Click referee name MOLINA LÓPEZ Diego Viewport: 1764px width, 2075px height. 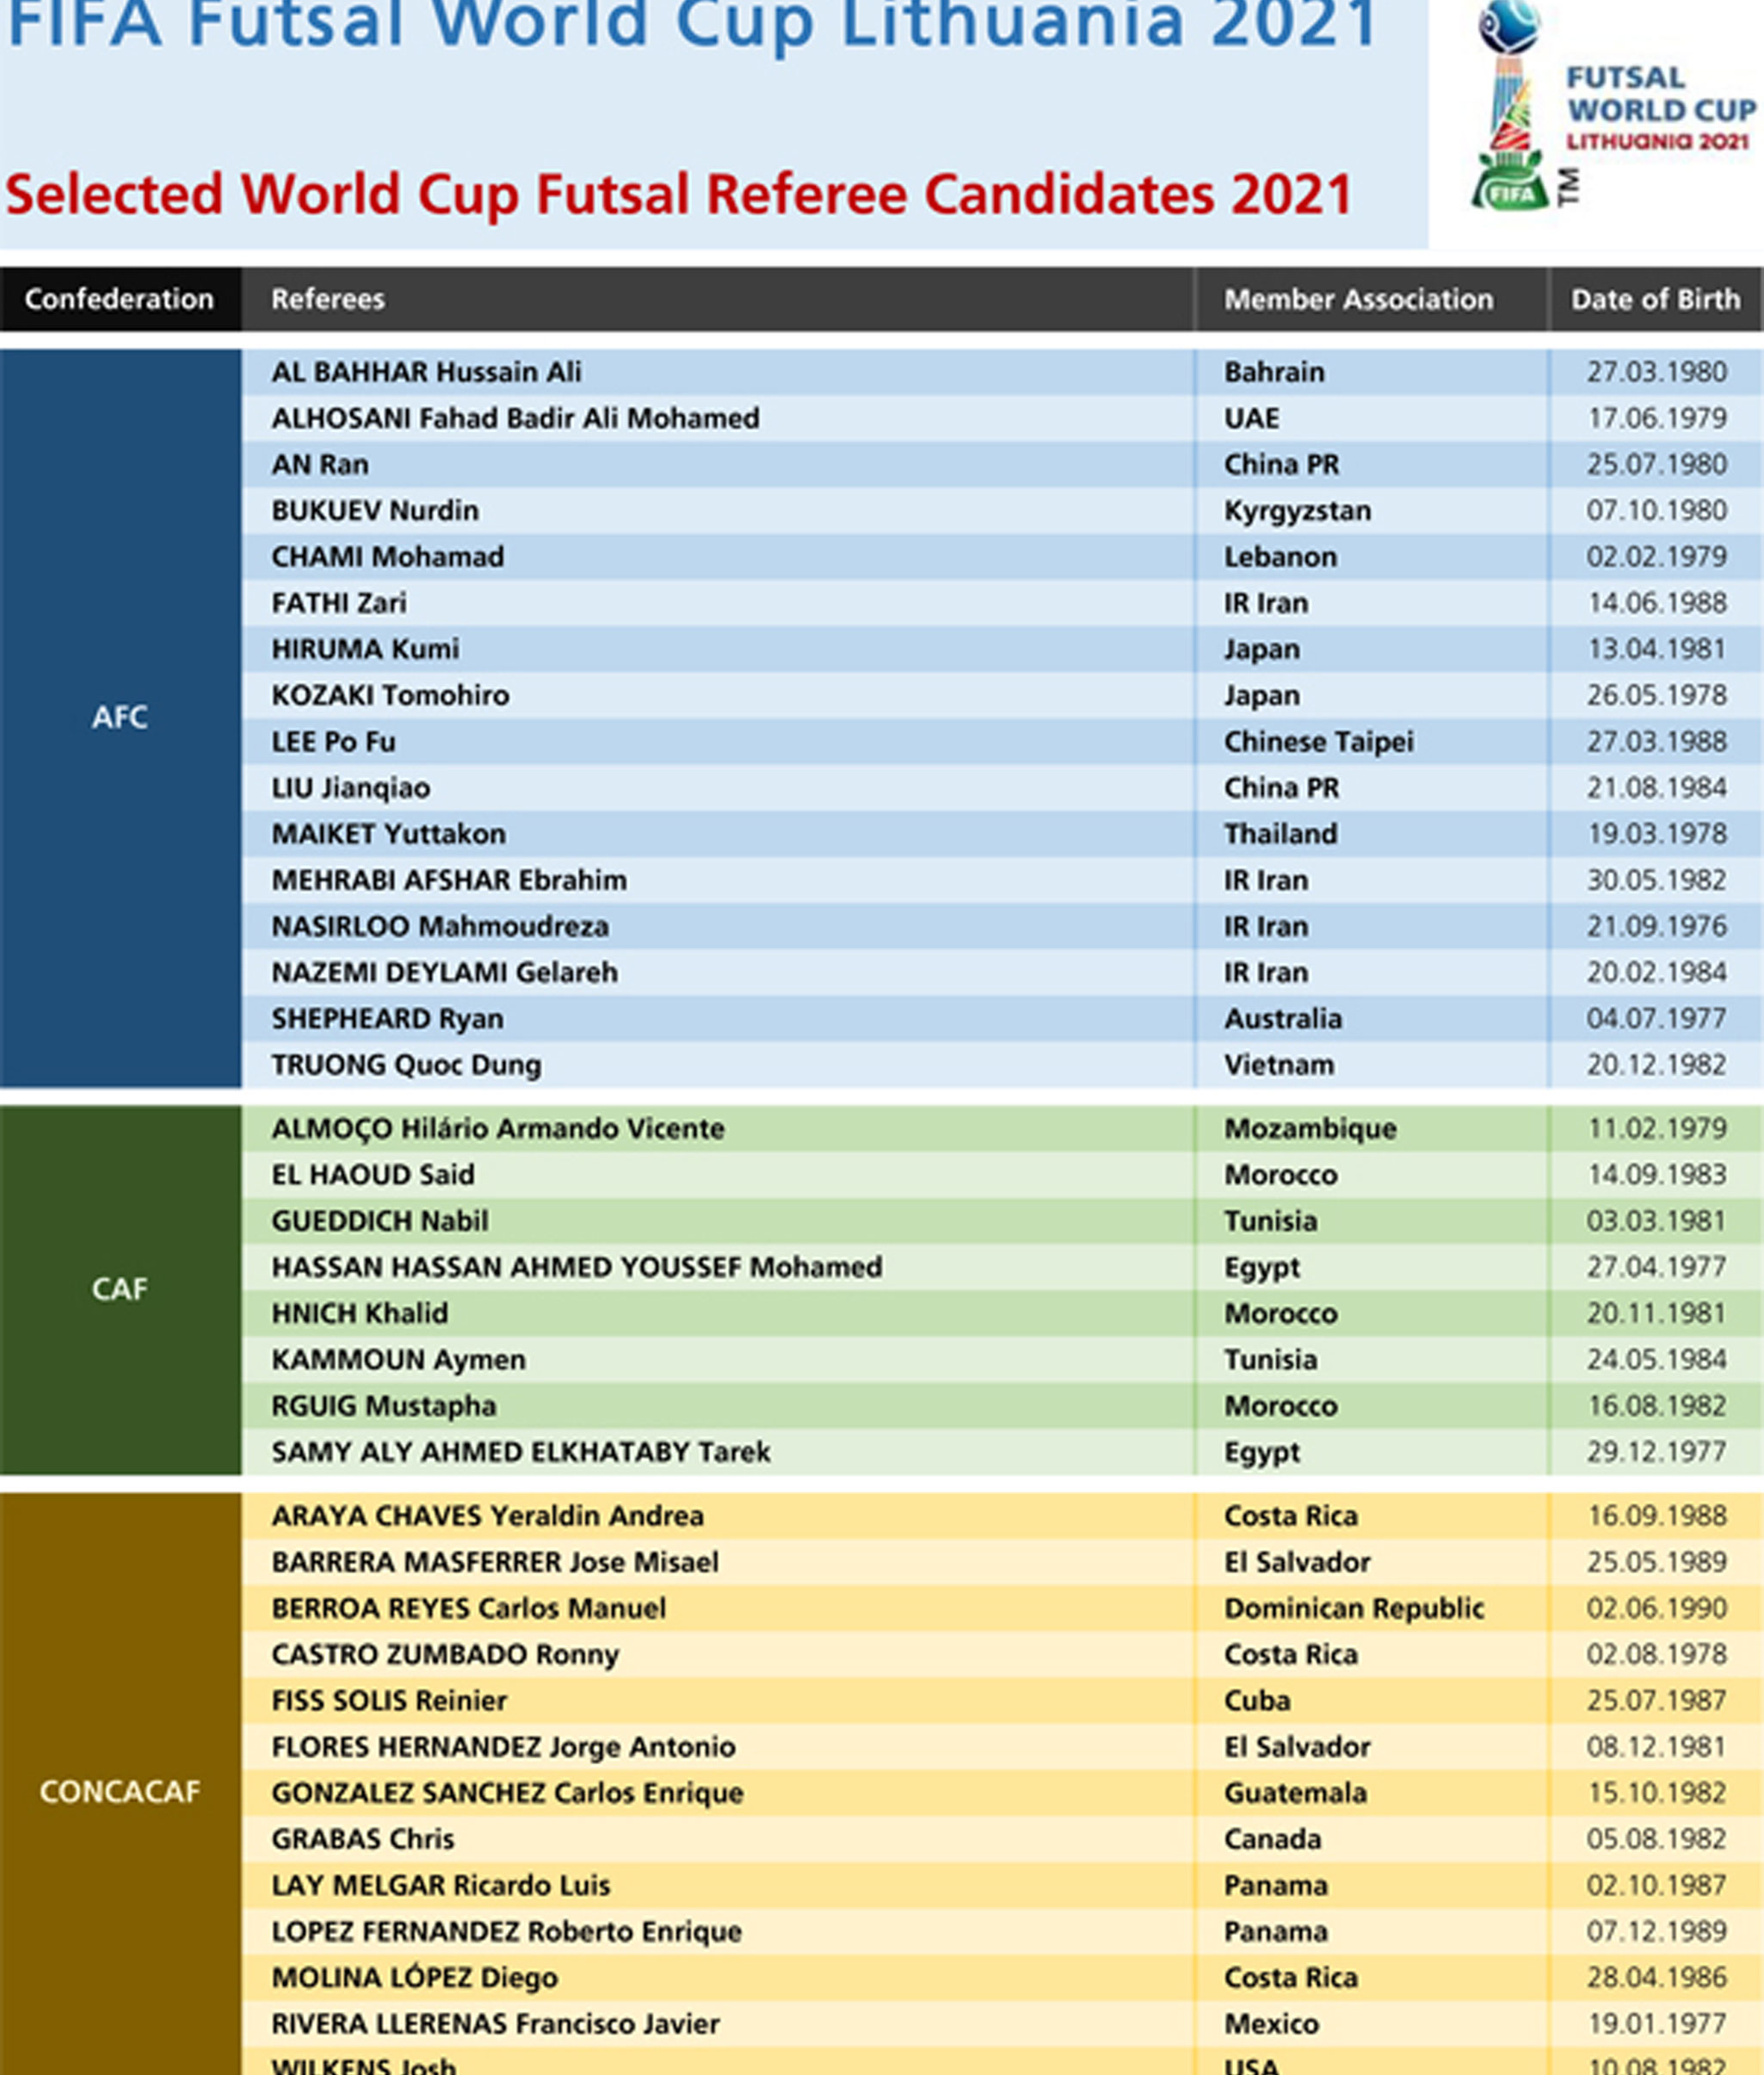coord(414,1977)
